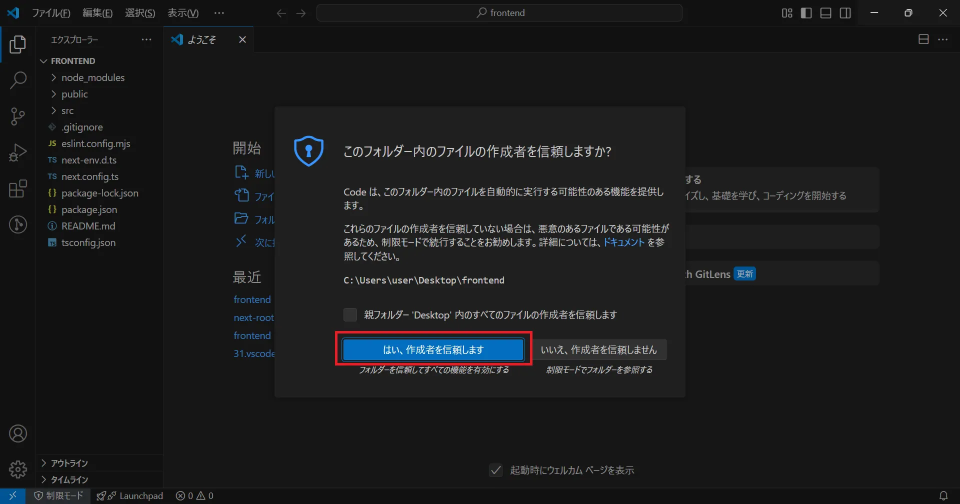Toggle 起動時にウェルカム ページを表示 checkbox
This screenshot has width=960, height=504.
click(496, 470)
